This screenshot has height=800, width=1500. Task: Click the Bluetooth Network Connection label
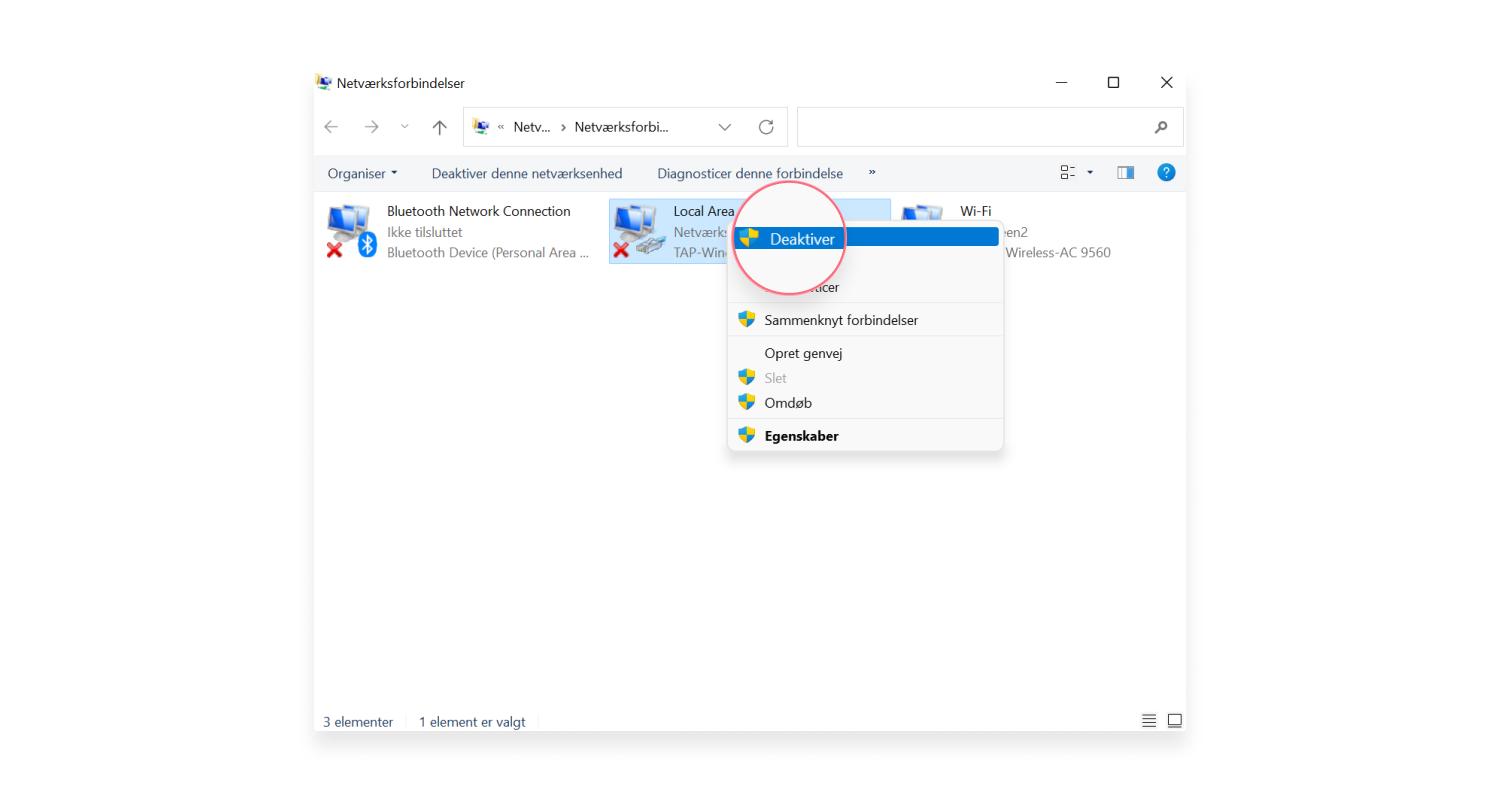click(479, 211)
